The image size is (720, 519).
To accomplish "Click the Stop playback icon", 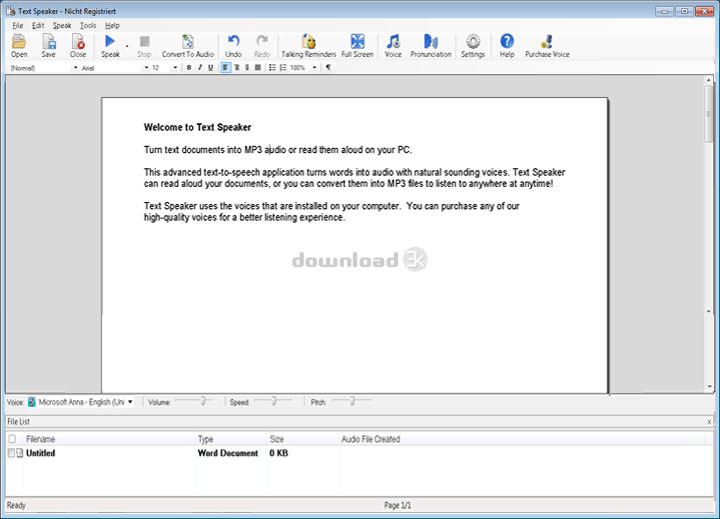I will click(x=144, y=45).
